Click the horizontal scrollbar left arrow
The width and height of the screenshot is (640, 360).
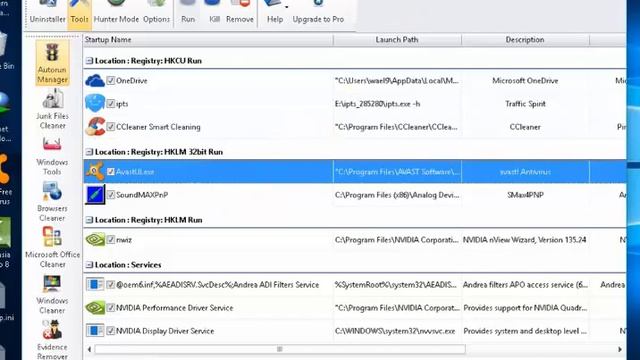tap(89, 349)
